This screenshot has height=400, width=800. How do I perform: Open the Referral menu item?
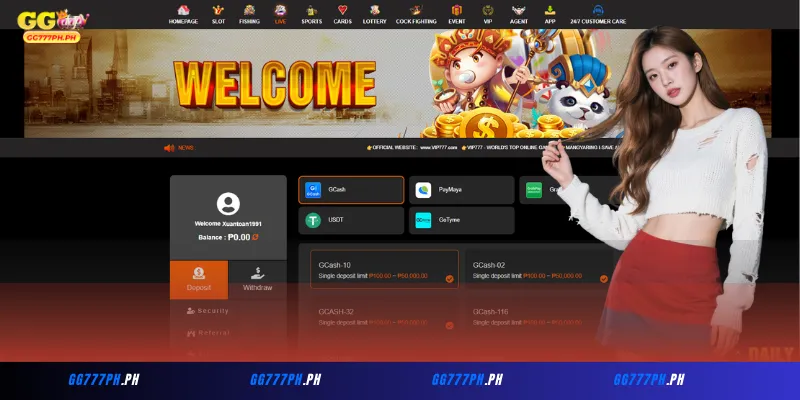click(208, 333)
